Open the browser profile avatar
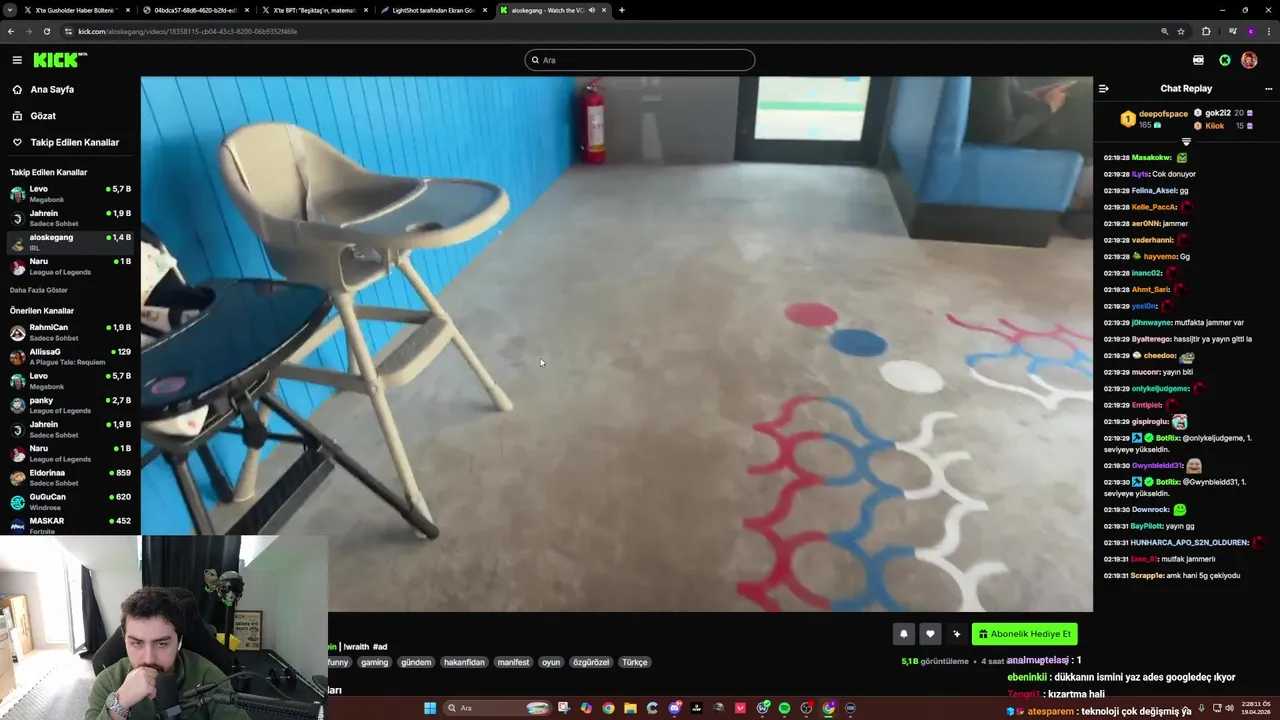1280x720 pixels. (x=1250, y=31)
